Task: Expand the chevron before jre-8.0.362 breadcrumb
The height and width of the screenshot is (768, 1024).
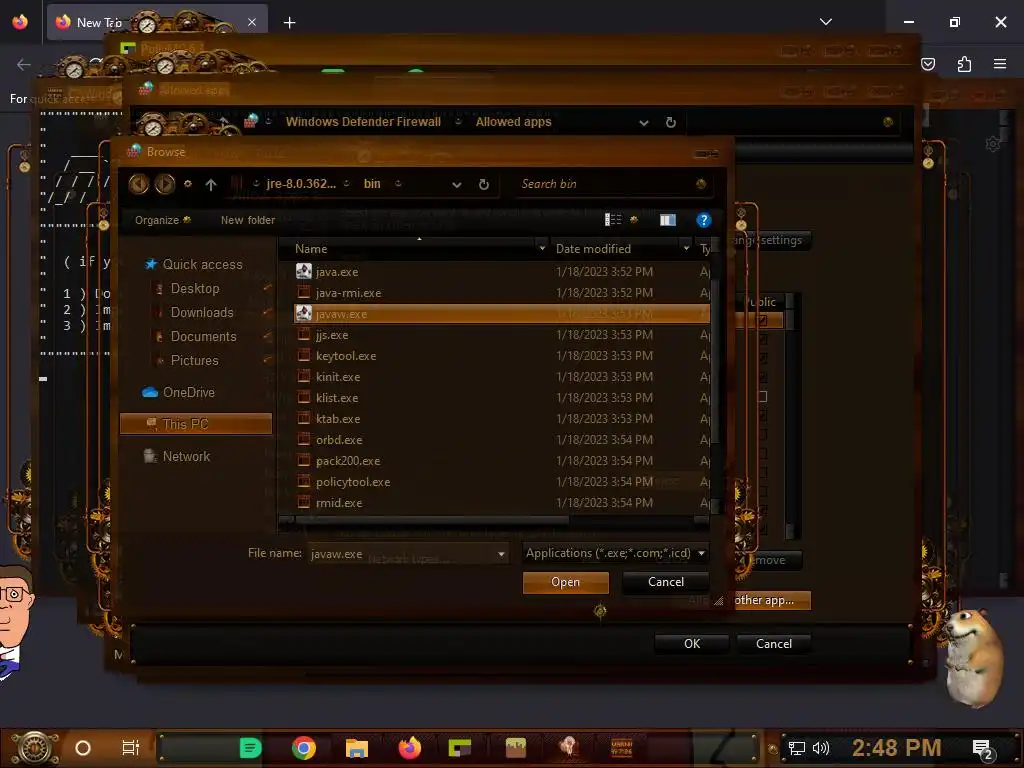Action: 256,184
